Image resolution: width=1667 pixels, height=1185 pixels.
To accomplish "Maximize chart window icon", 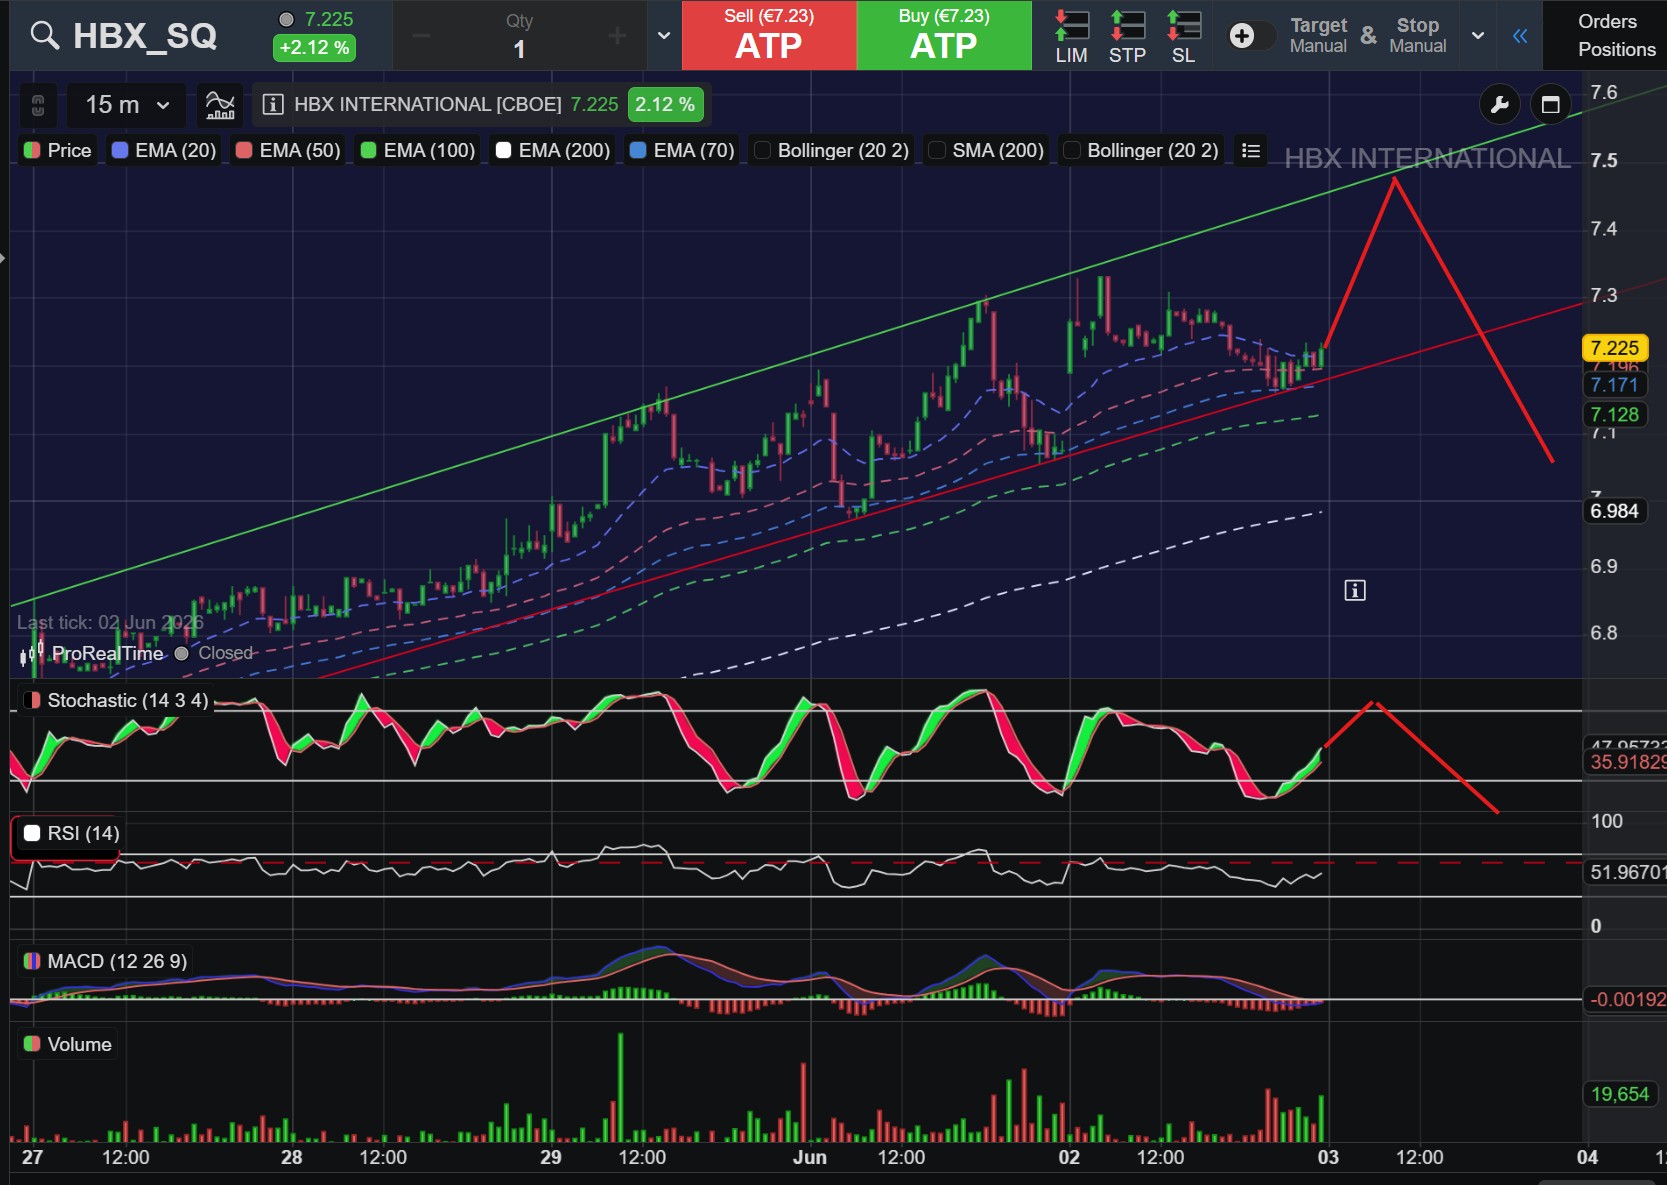I will pyautogui.click(x=1550, y=104).
